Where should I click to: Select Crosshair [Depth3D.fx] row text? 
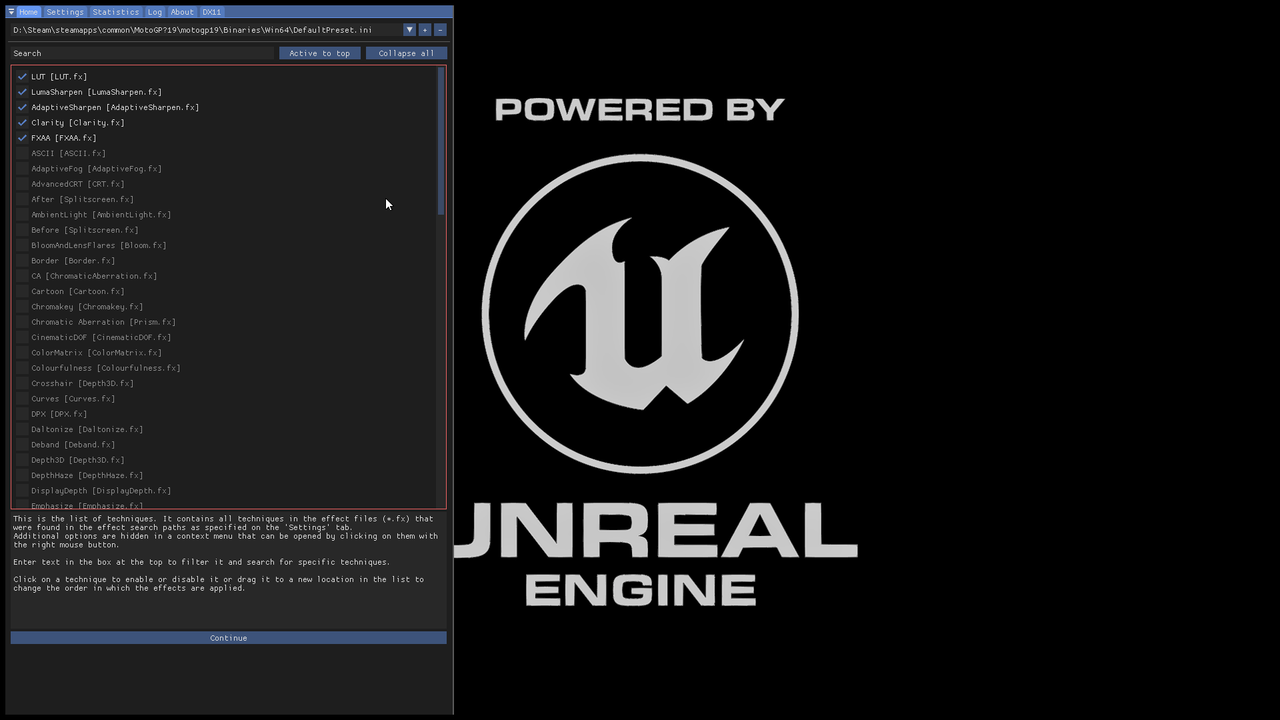coord(82,384)
